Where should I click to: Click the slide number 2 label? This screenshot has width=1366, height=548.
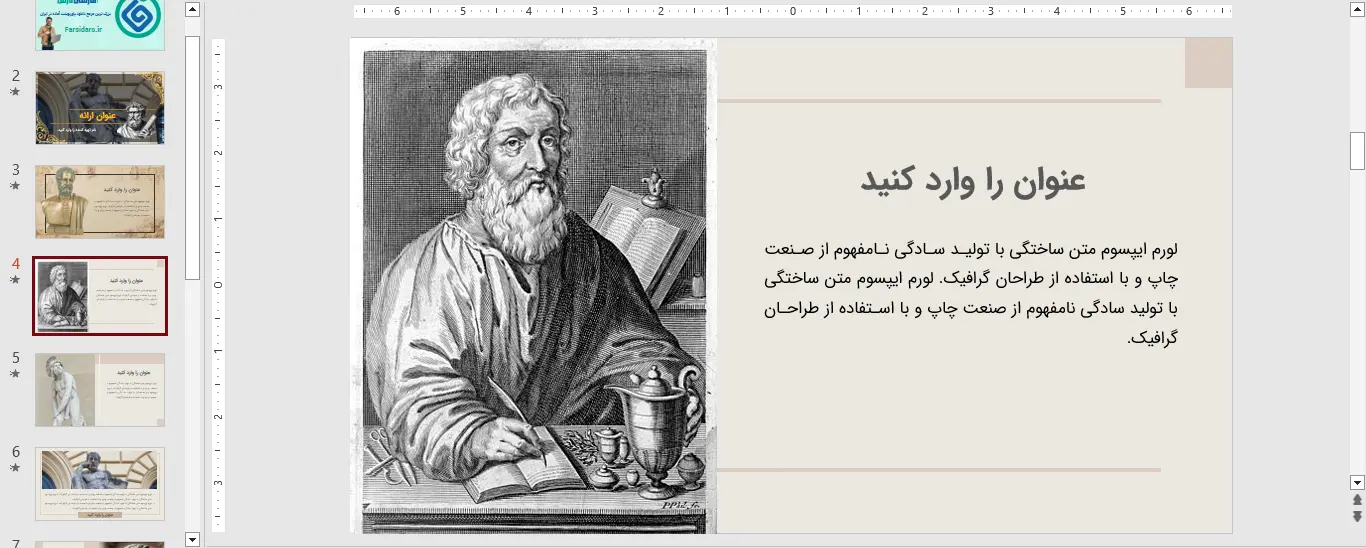[x=15, y=76]
